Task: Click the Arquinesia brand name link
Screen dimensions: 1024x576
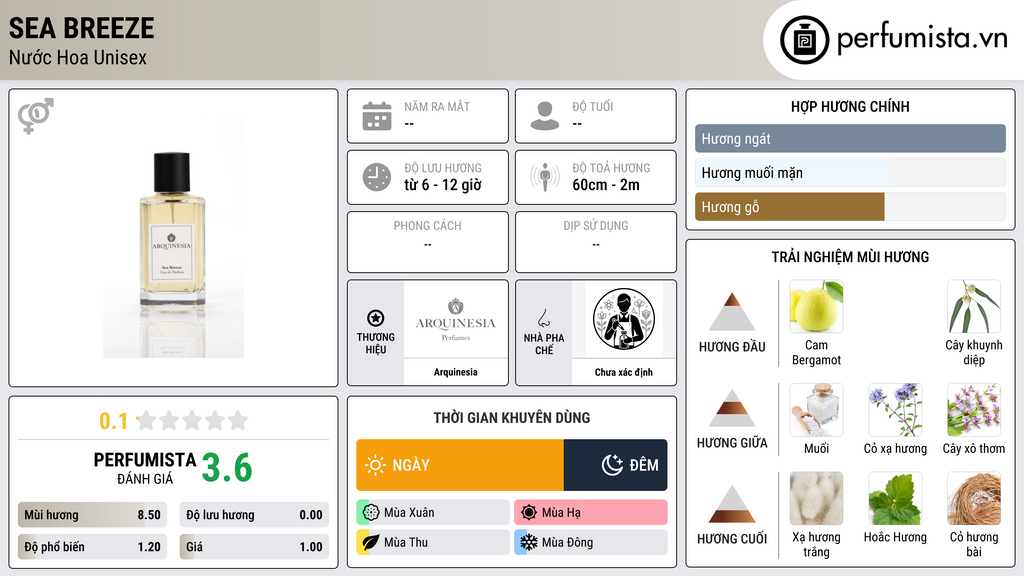Action: coord(455,372)
